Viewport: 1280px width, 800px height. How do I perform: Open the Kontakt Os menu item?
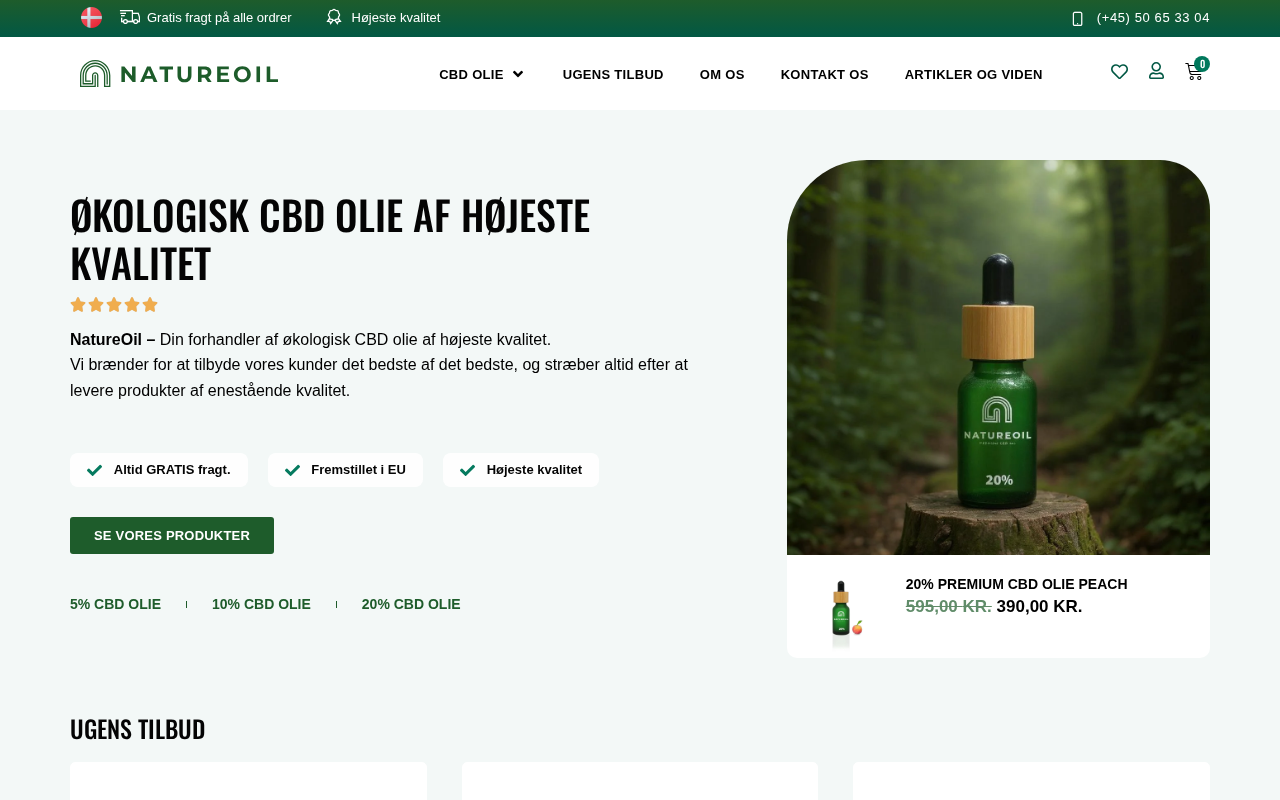click(x=825, y=74)
